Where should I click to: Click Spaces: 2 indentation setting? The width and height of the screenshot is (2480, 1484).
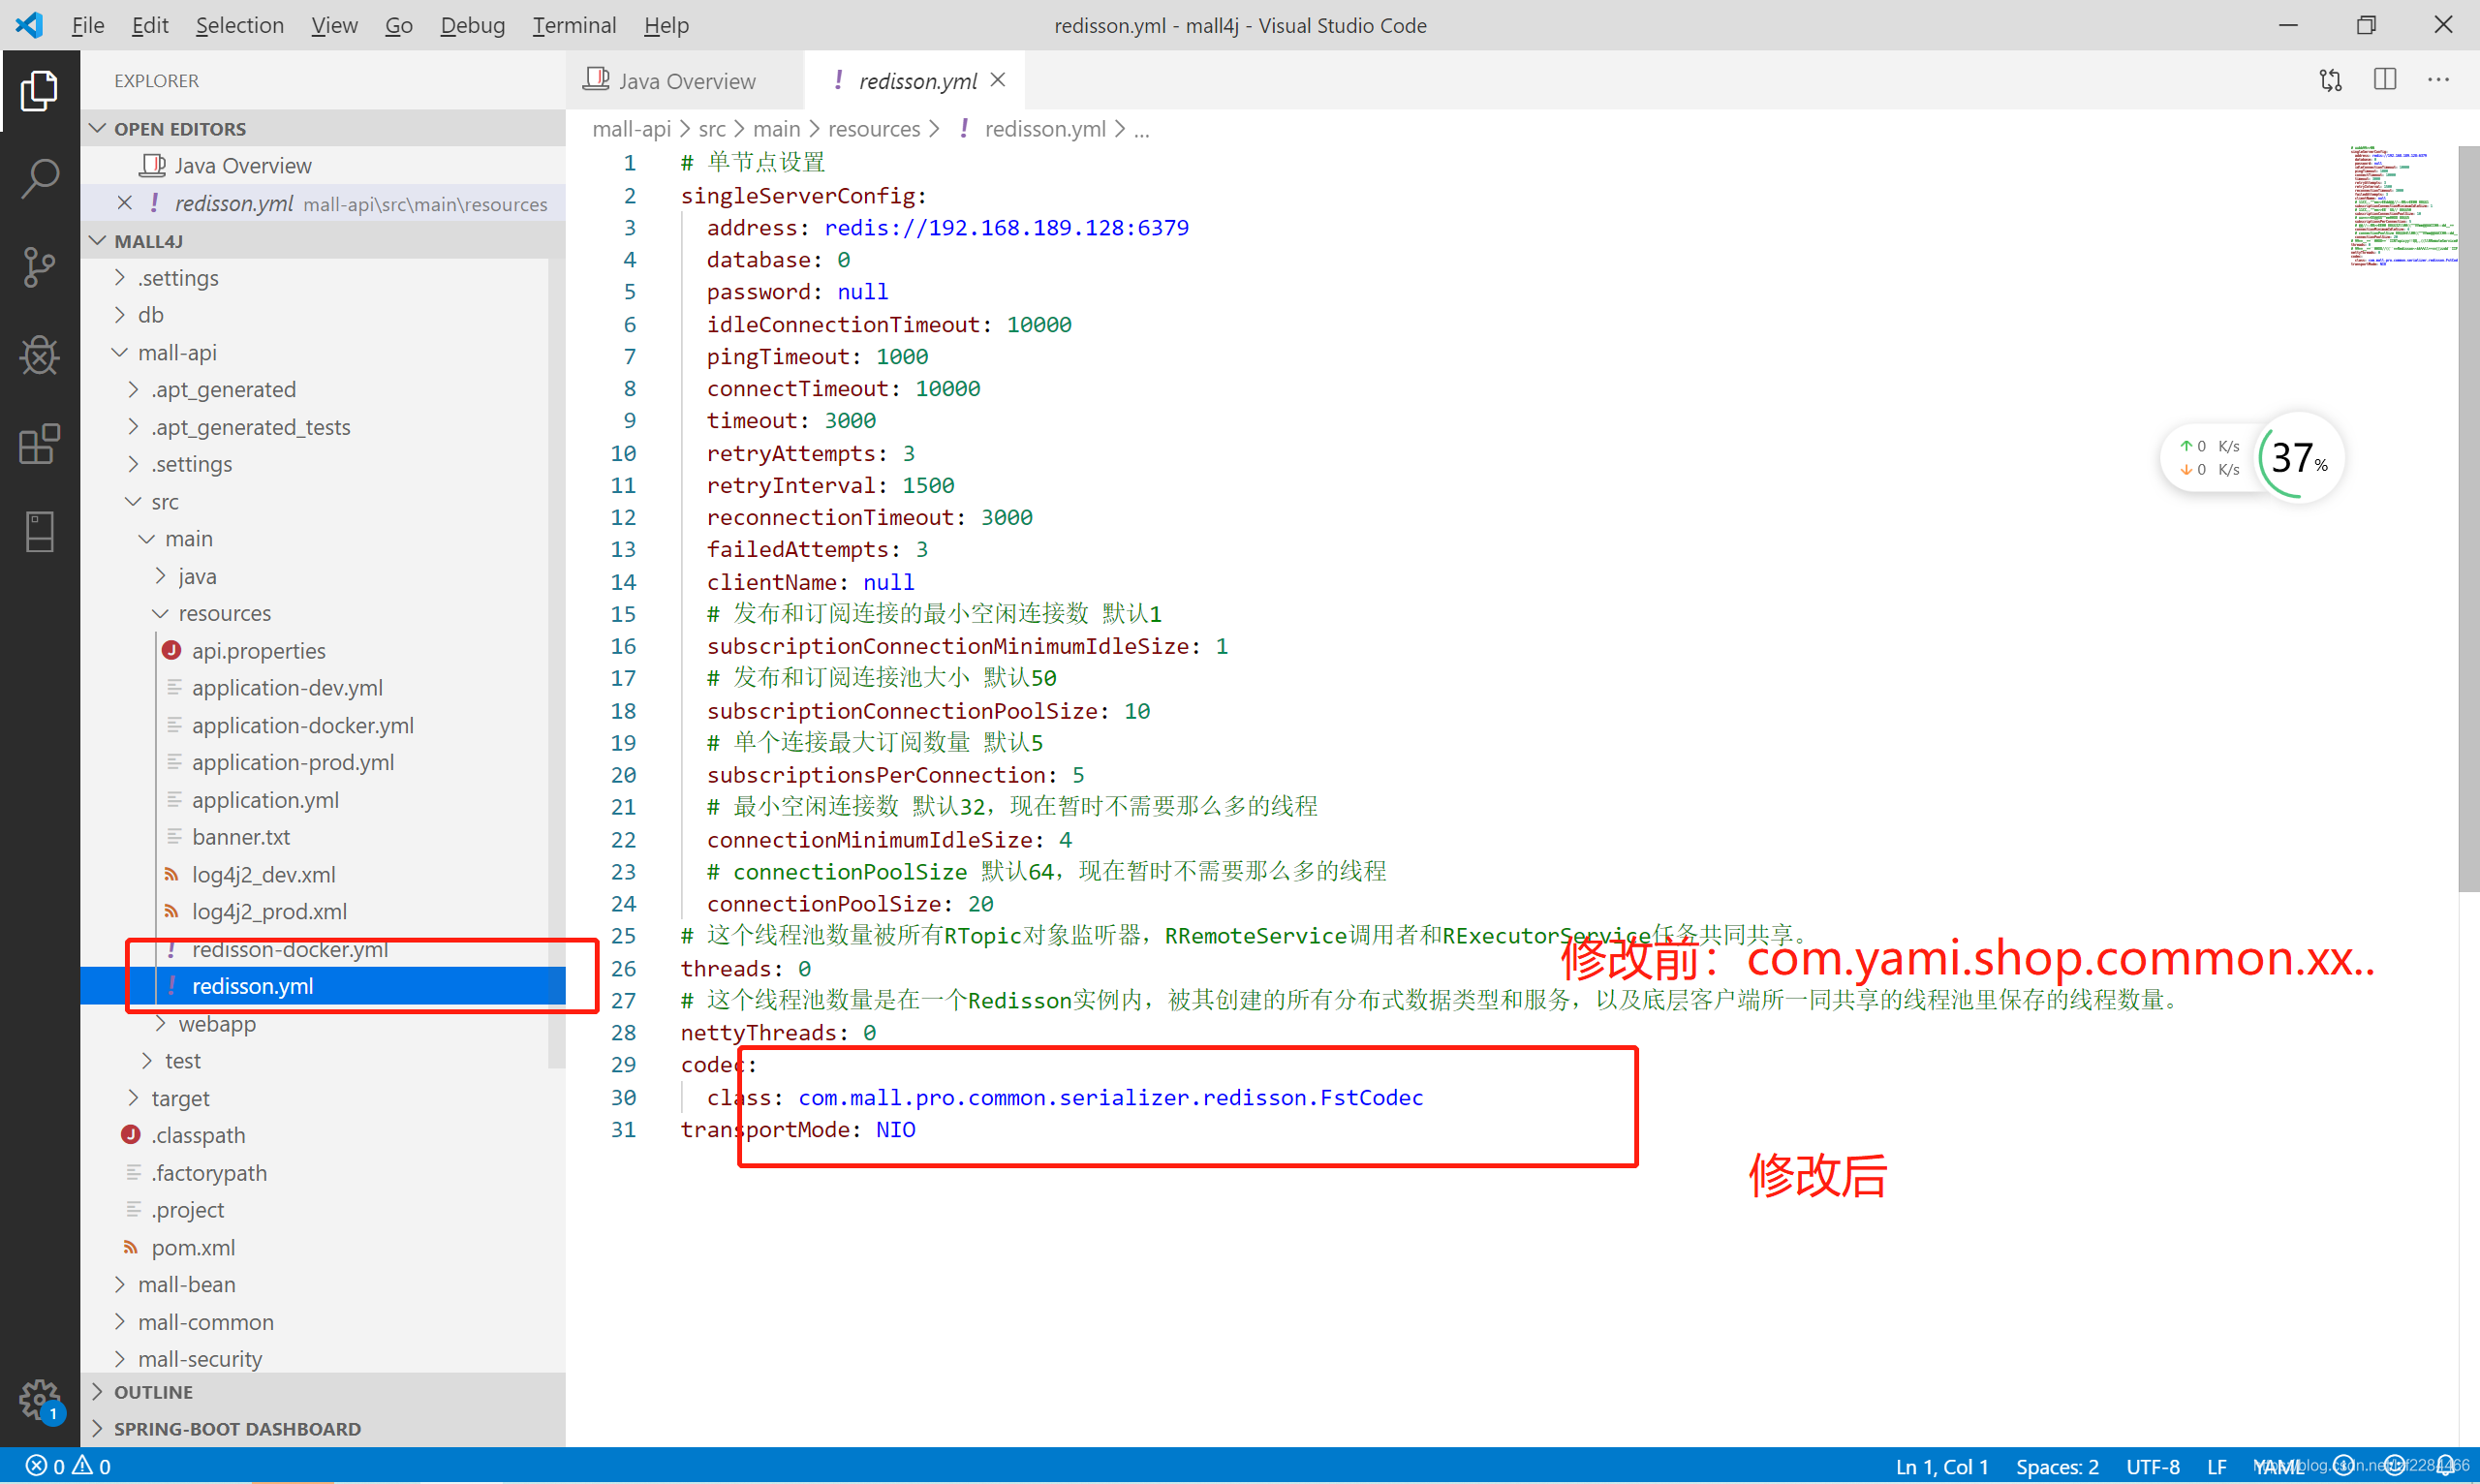pyautogui.click(x=2056, y=1466)
